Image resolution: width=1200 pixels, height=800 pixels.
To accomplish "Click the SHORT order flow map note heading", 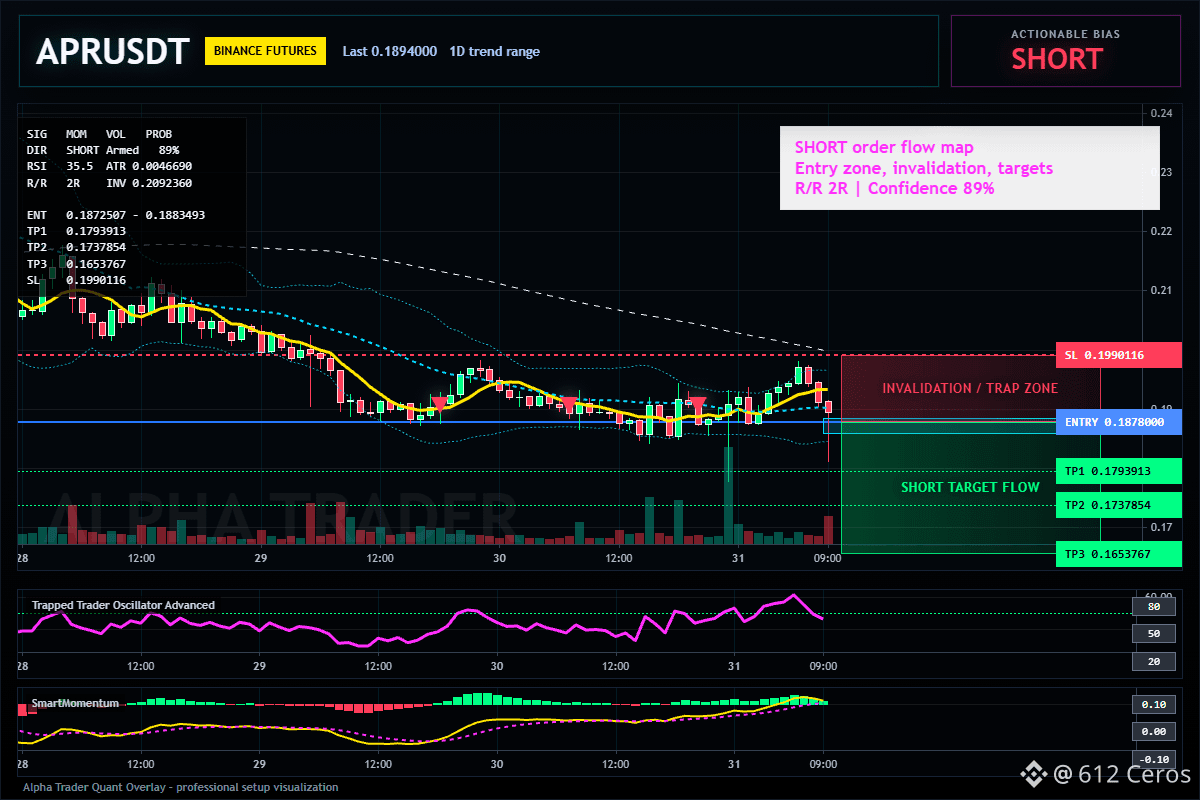I will click(x=884, y=148).
